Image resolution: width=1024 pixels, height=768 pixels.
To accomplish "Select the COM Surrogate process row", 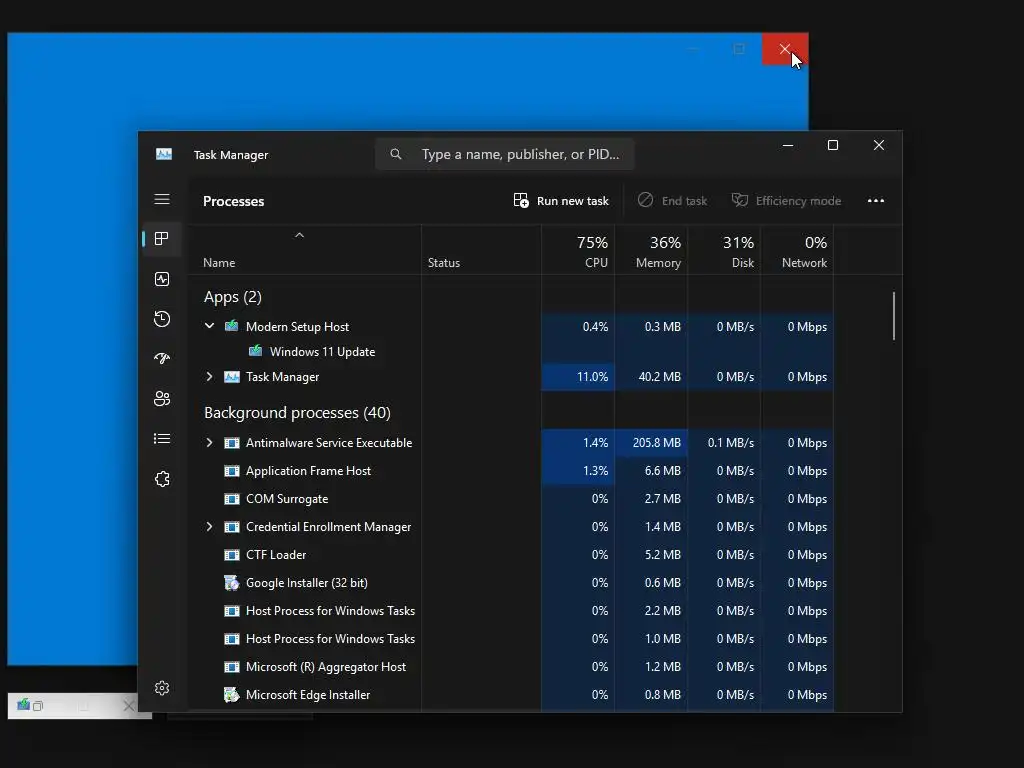I will pos(511,499).
